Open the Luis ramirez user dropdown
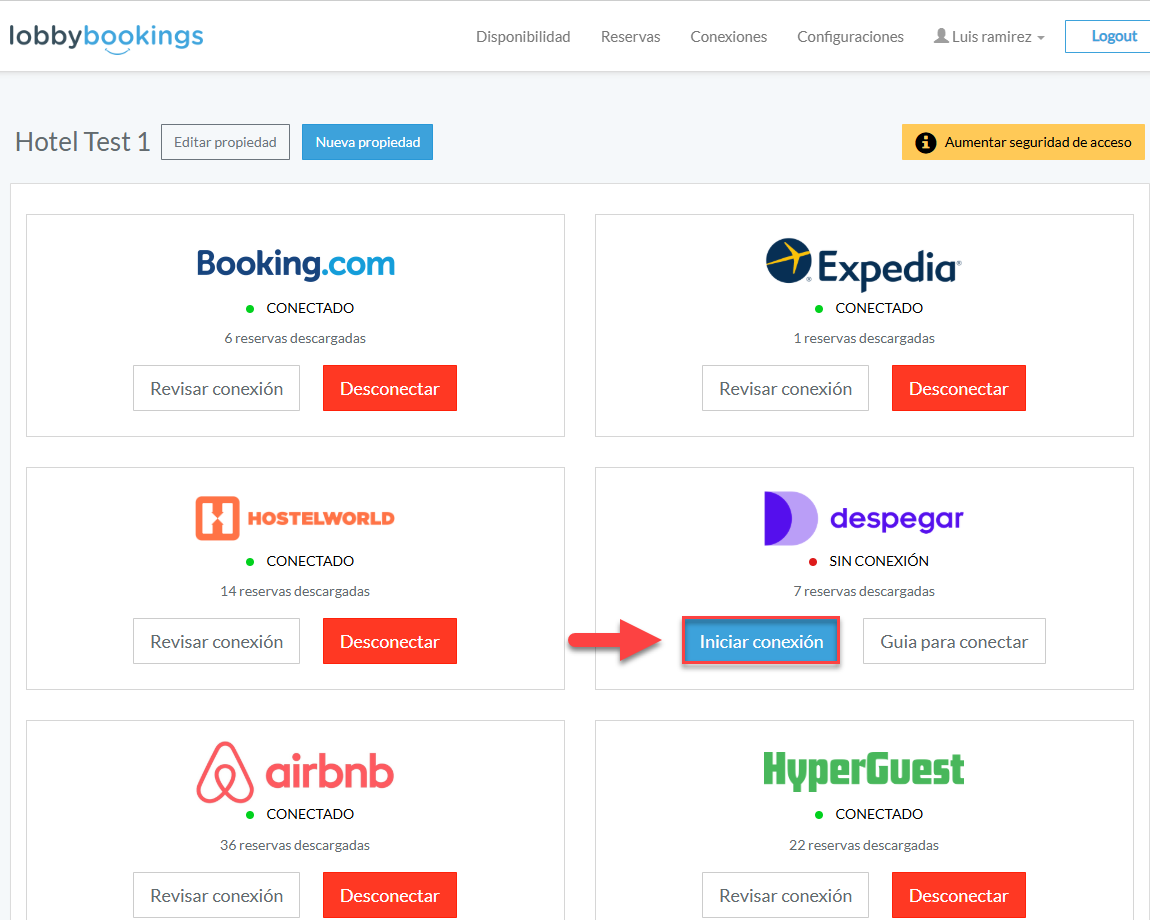The height and width of the screenshot is (920, 1150). click(989, 37)
